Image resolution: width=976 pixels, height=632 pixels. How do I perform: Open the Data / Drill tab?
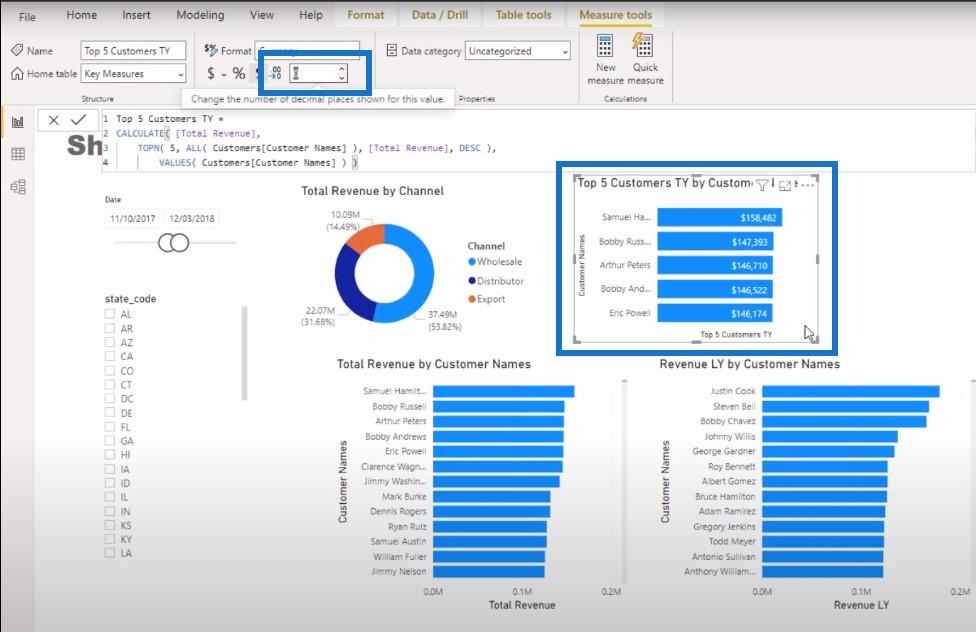coord(439,15)
